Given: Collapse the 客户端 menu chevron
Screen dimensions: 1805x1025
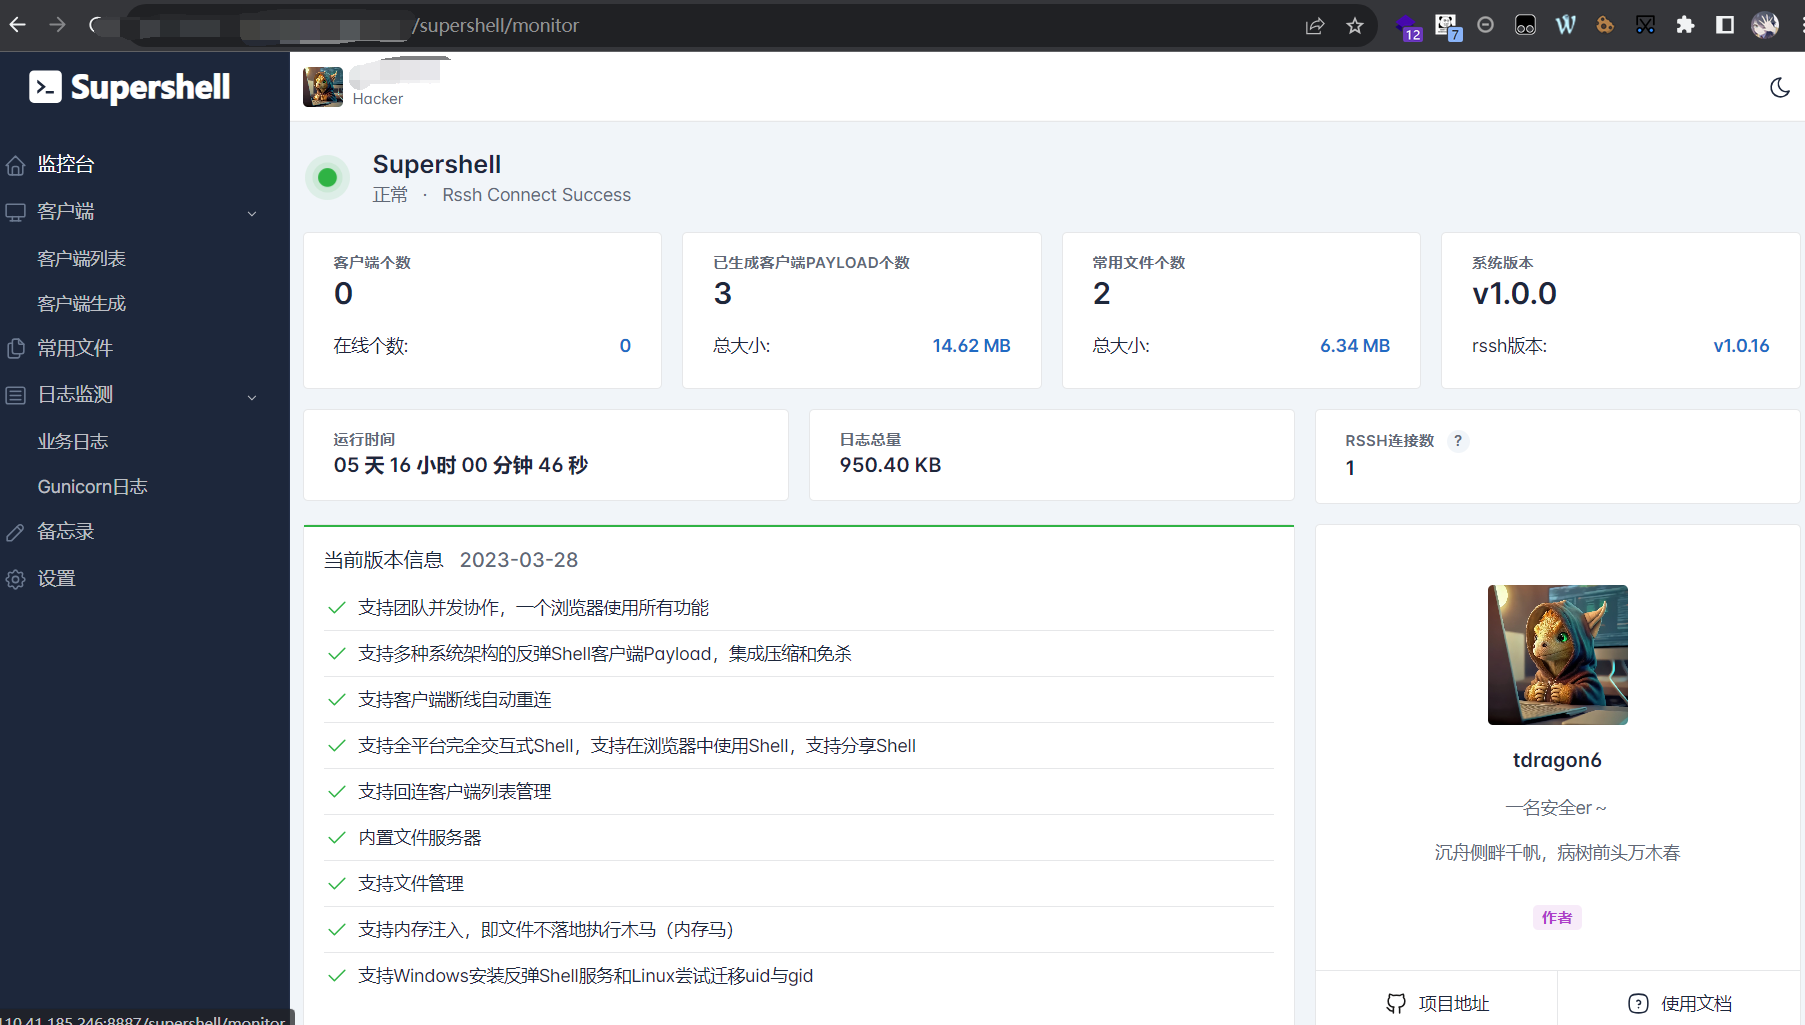Looking at the screenshot, I should click(252, 213).
